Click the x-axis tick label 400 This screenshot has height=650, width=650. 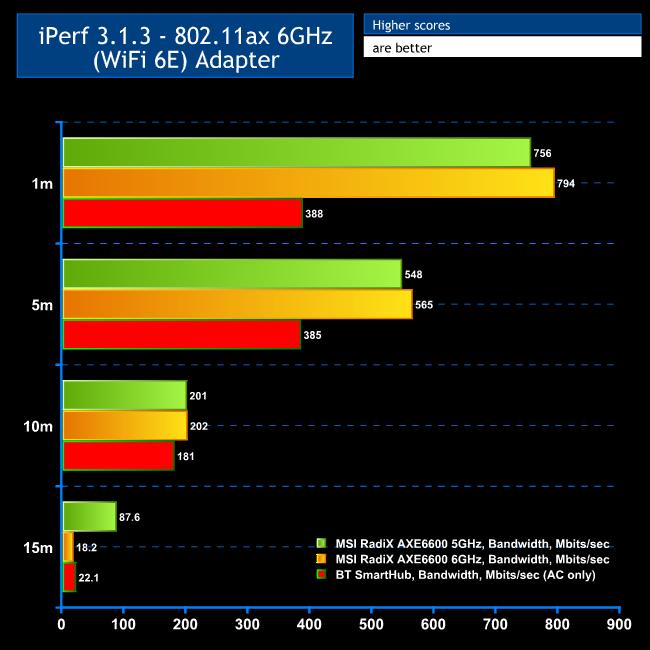(309, 624)
